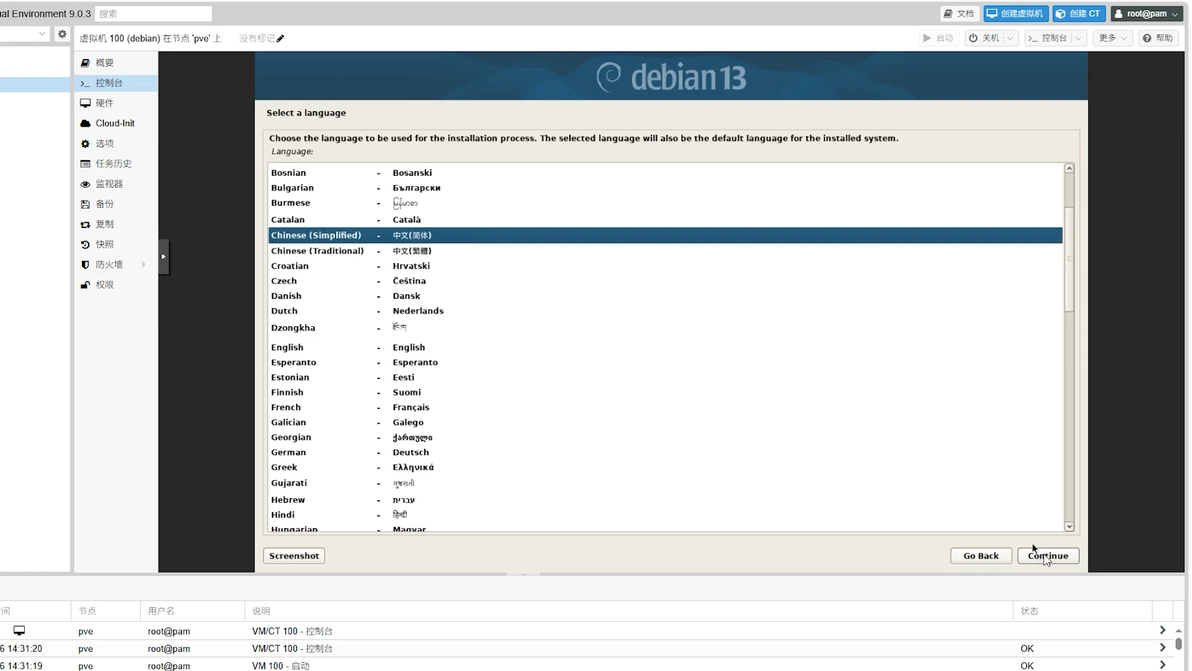Click the 创建虚拟机 create VM button
This screenshot has height=671, width=1192.
pos(1015,14)
